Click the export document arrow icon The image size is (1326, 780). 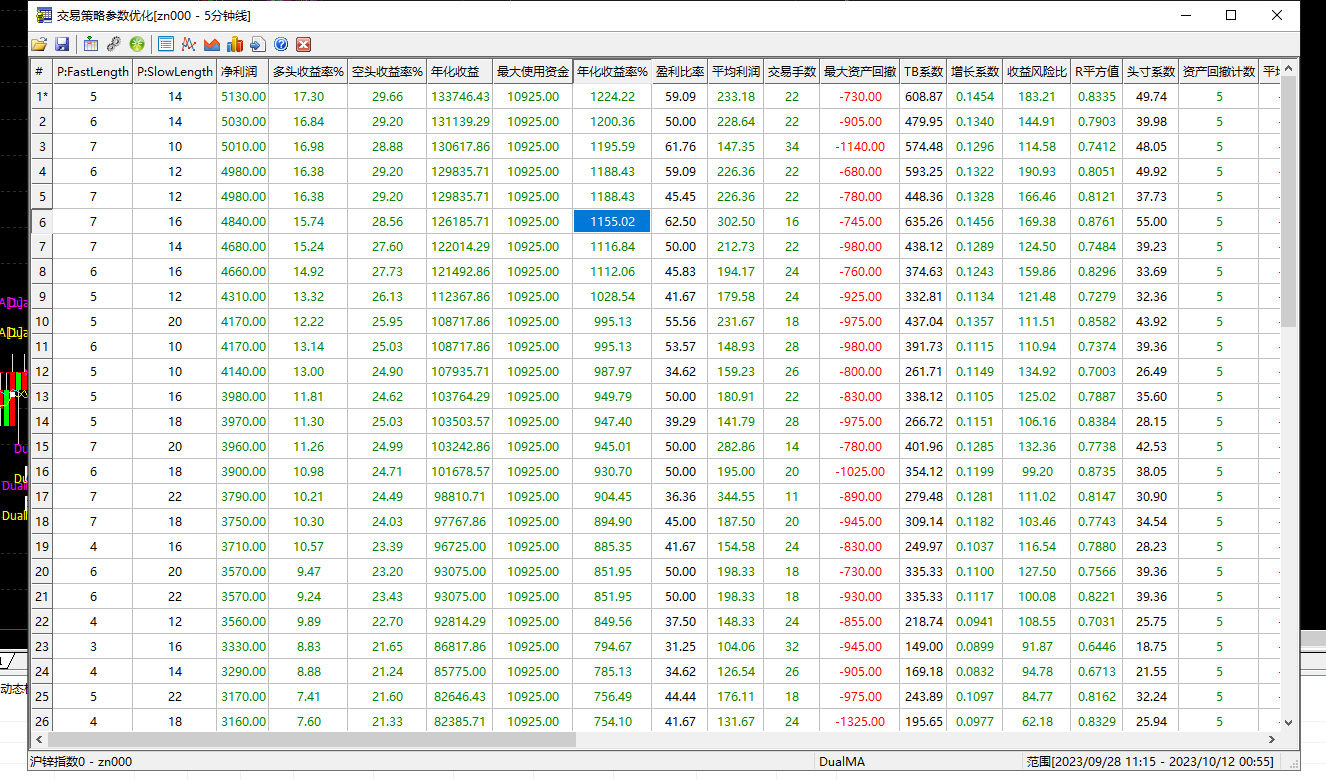click(258, 44)
